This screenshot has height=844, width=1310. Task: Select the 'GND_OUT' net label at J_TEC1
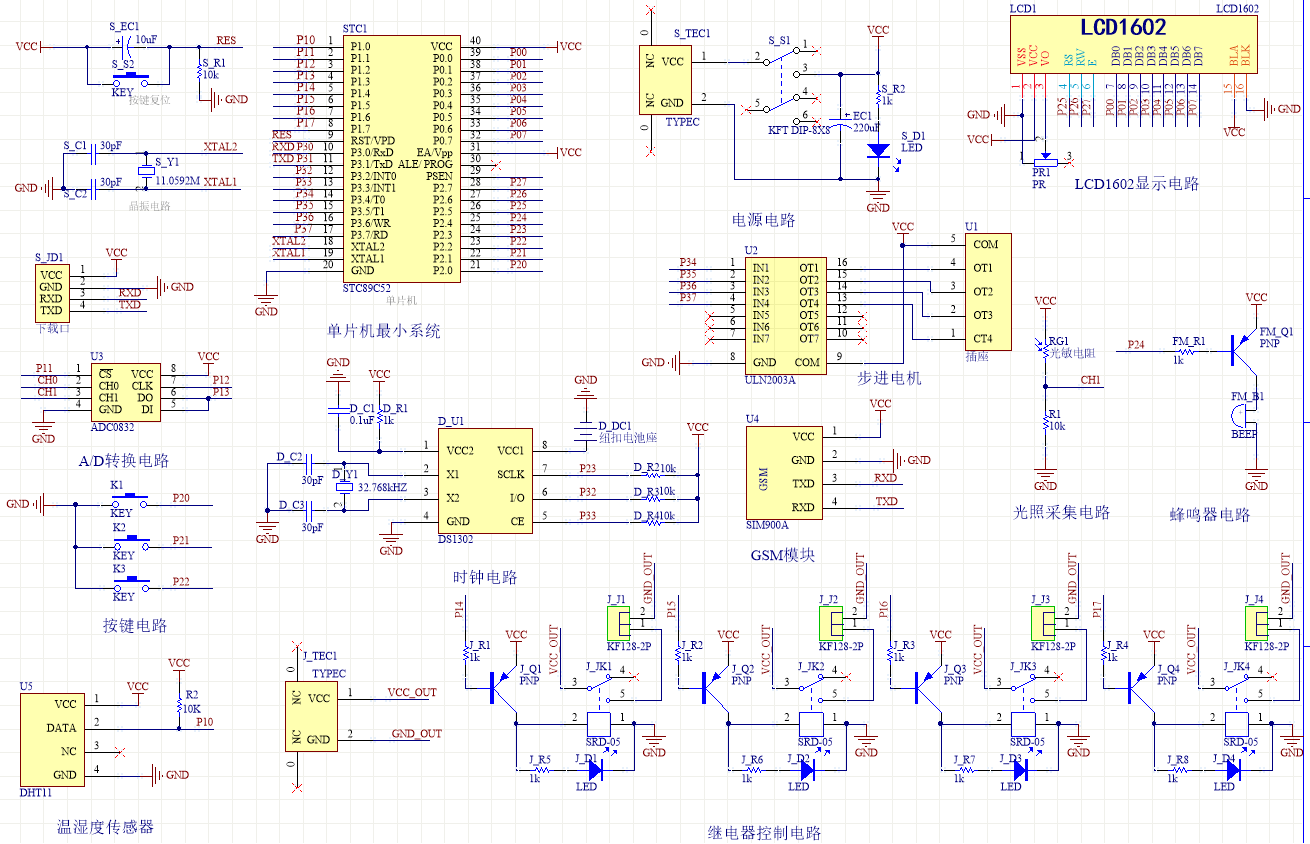[416, 733]
